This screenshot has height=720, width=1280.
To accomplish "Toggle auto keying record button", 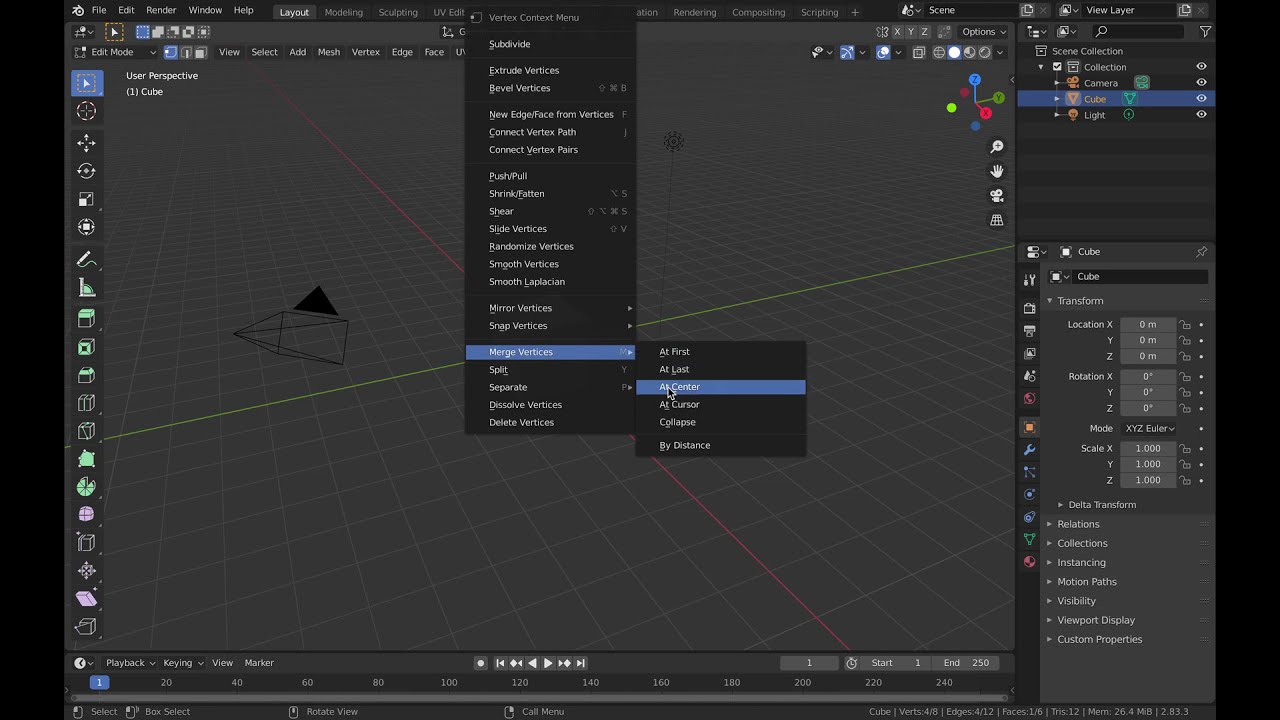I will (481, 663).
